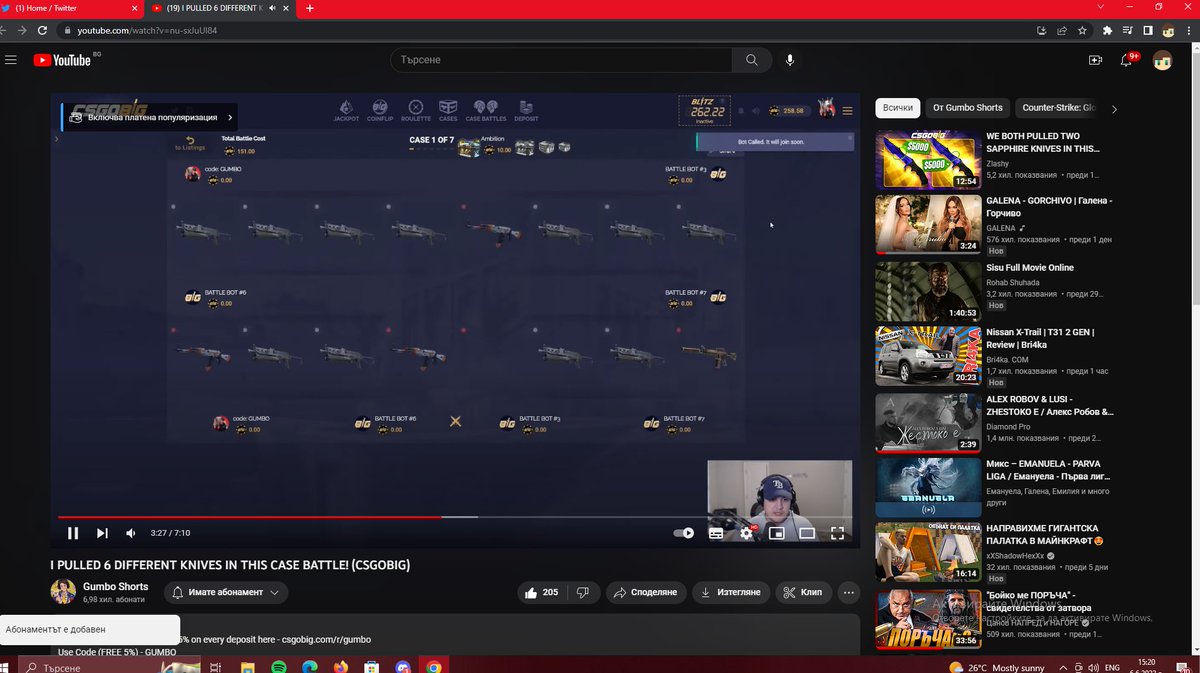Image resolution: width=1200 pixels, height=673 pixels.
Task: Switch to theater mode view
Action: tap(807, 533)
